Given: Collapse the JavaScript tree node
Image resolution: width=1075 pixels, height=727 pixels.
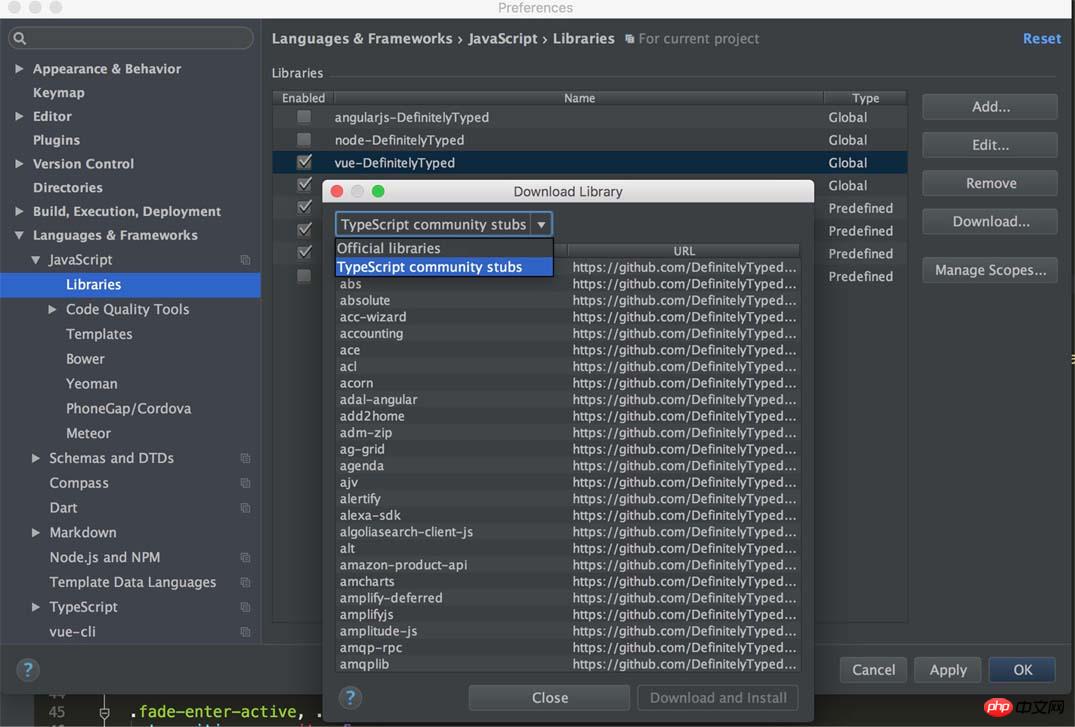Looking at the screenshot, I should coord(36,260).
